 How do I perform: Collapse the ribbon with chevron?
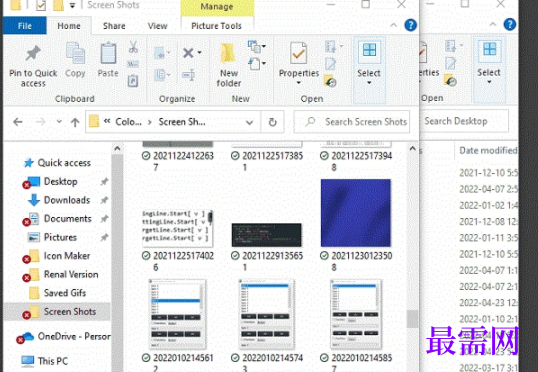pyautogui.click(x=394, y=25)
